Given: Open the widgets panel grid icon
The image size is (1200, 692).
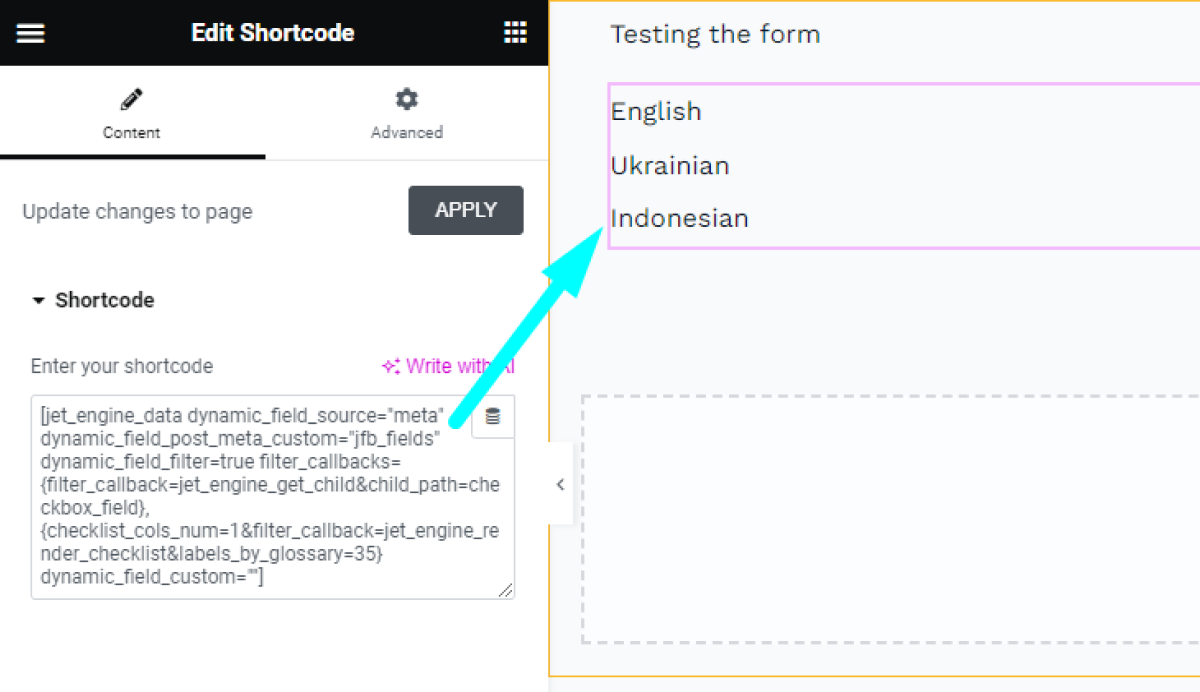Looking at the screenshot, I should click(515, 32).
